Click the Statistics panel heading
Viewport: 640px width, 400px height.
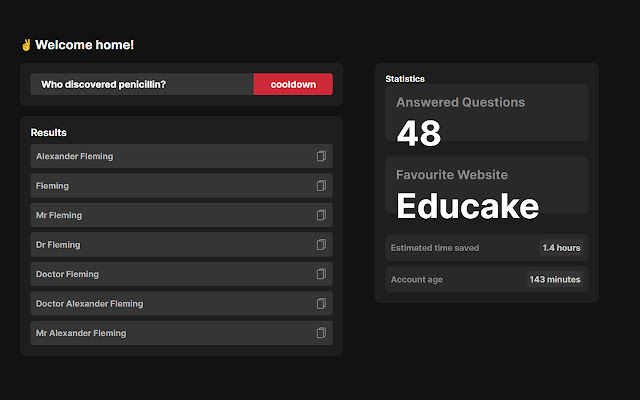click(405, 78)
